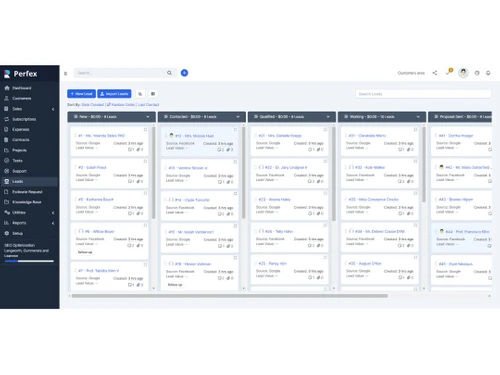
Task: Open the tasks checkmark notification icon
Action: [448, 72]
